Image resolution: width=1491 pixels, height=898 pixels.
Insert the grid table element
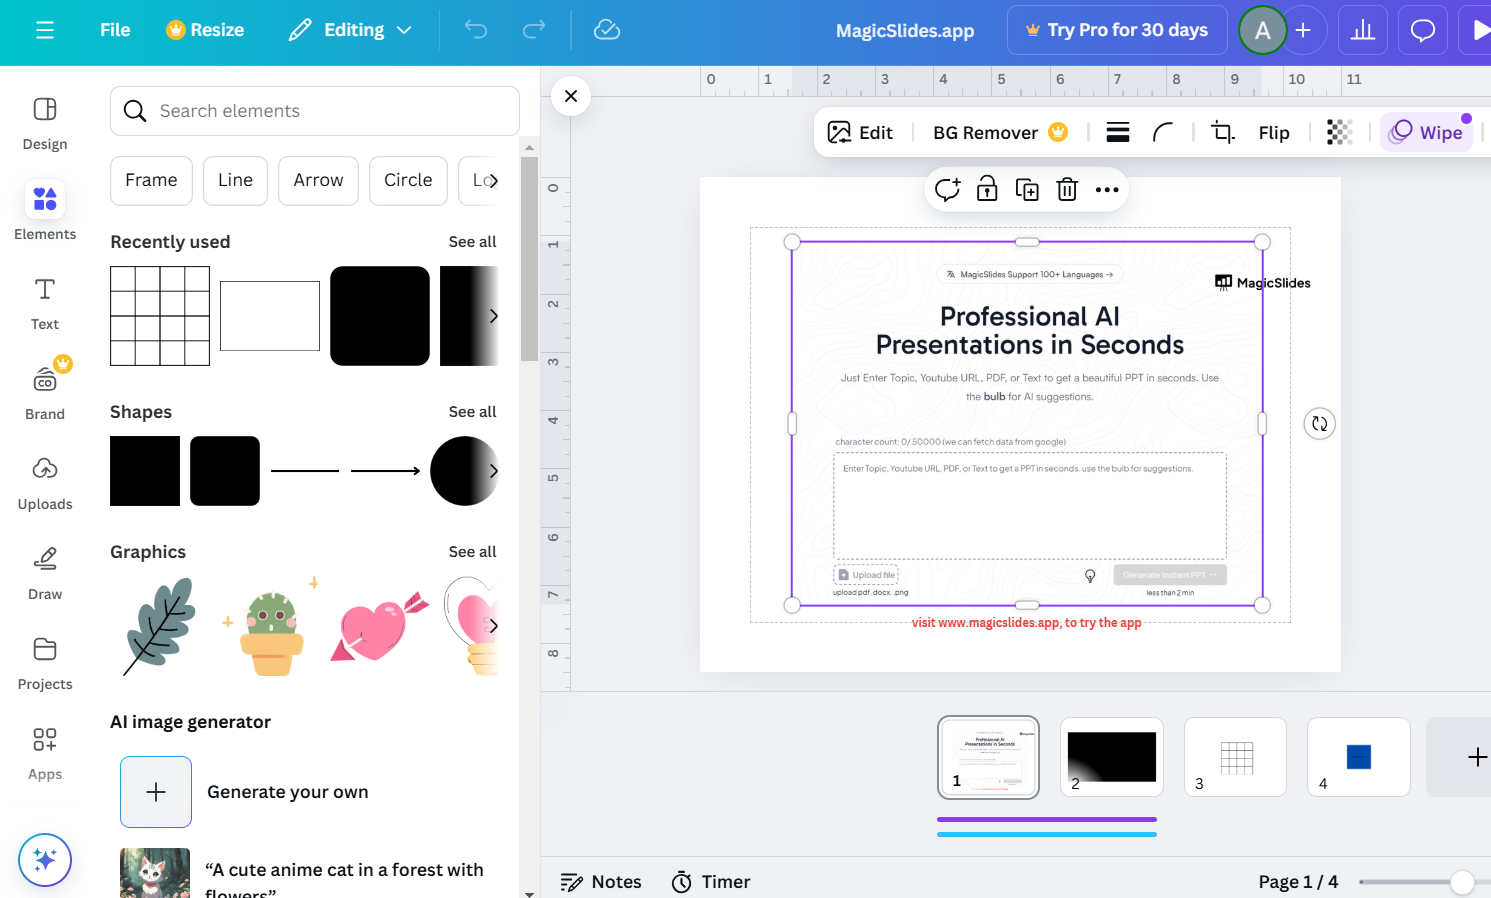tap(160, 316)
